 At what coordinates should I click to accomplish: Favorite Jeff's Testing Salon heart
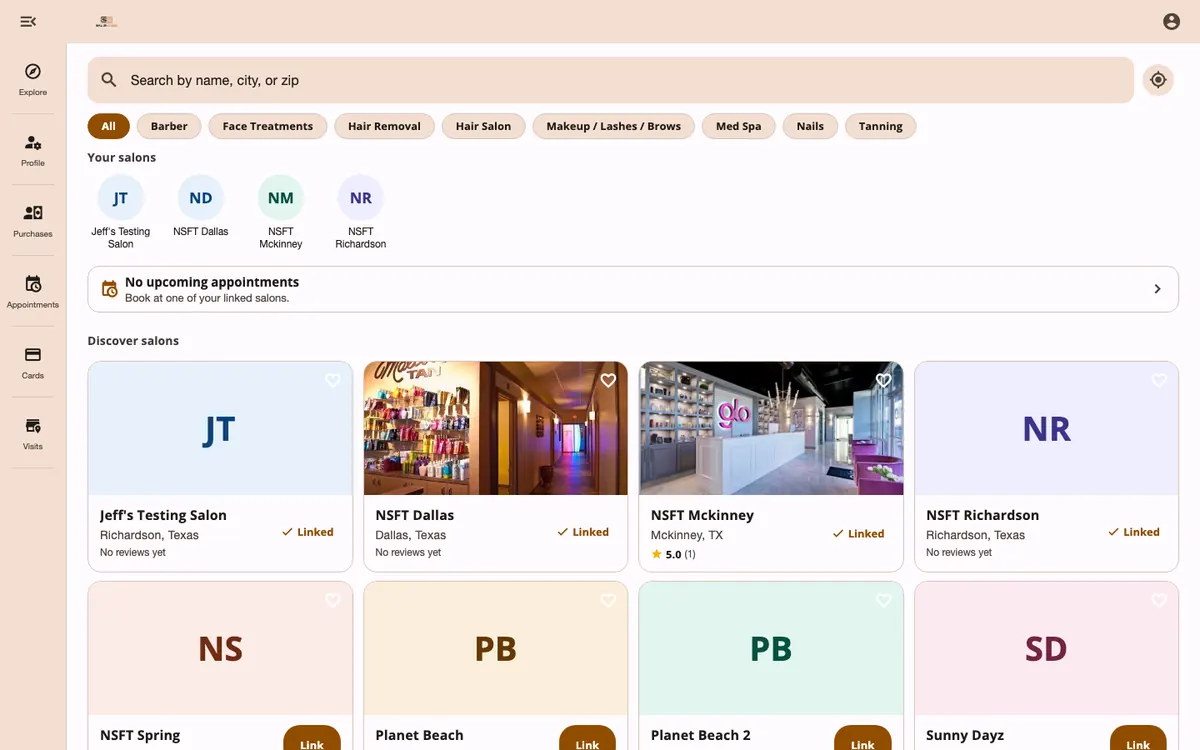point(333,380)
